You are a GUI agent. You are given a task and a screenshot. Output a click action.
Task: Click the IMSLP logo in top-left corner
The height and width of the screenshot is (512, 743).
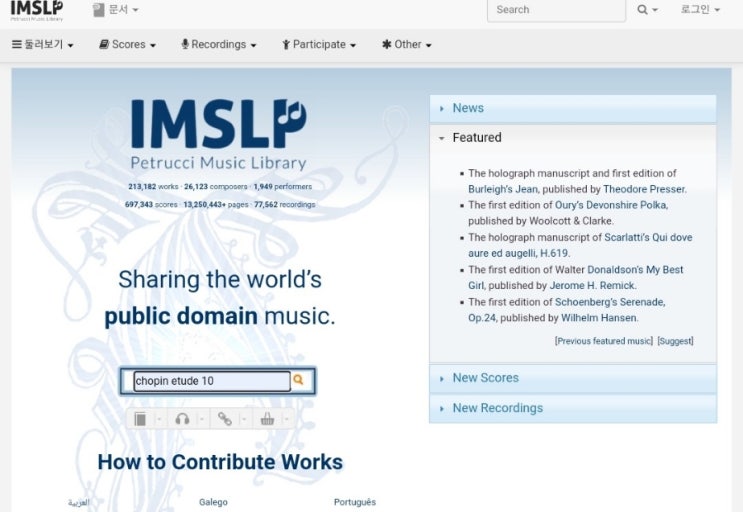coord(37,10)
